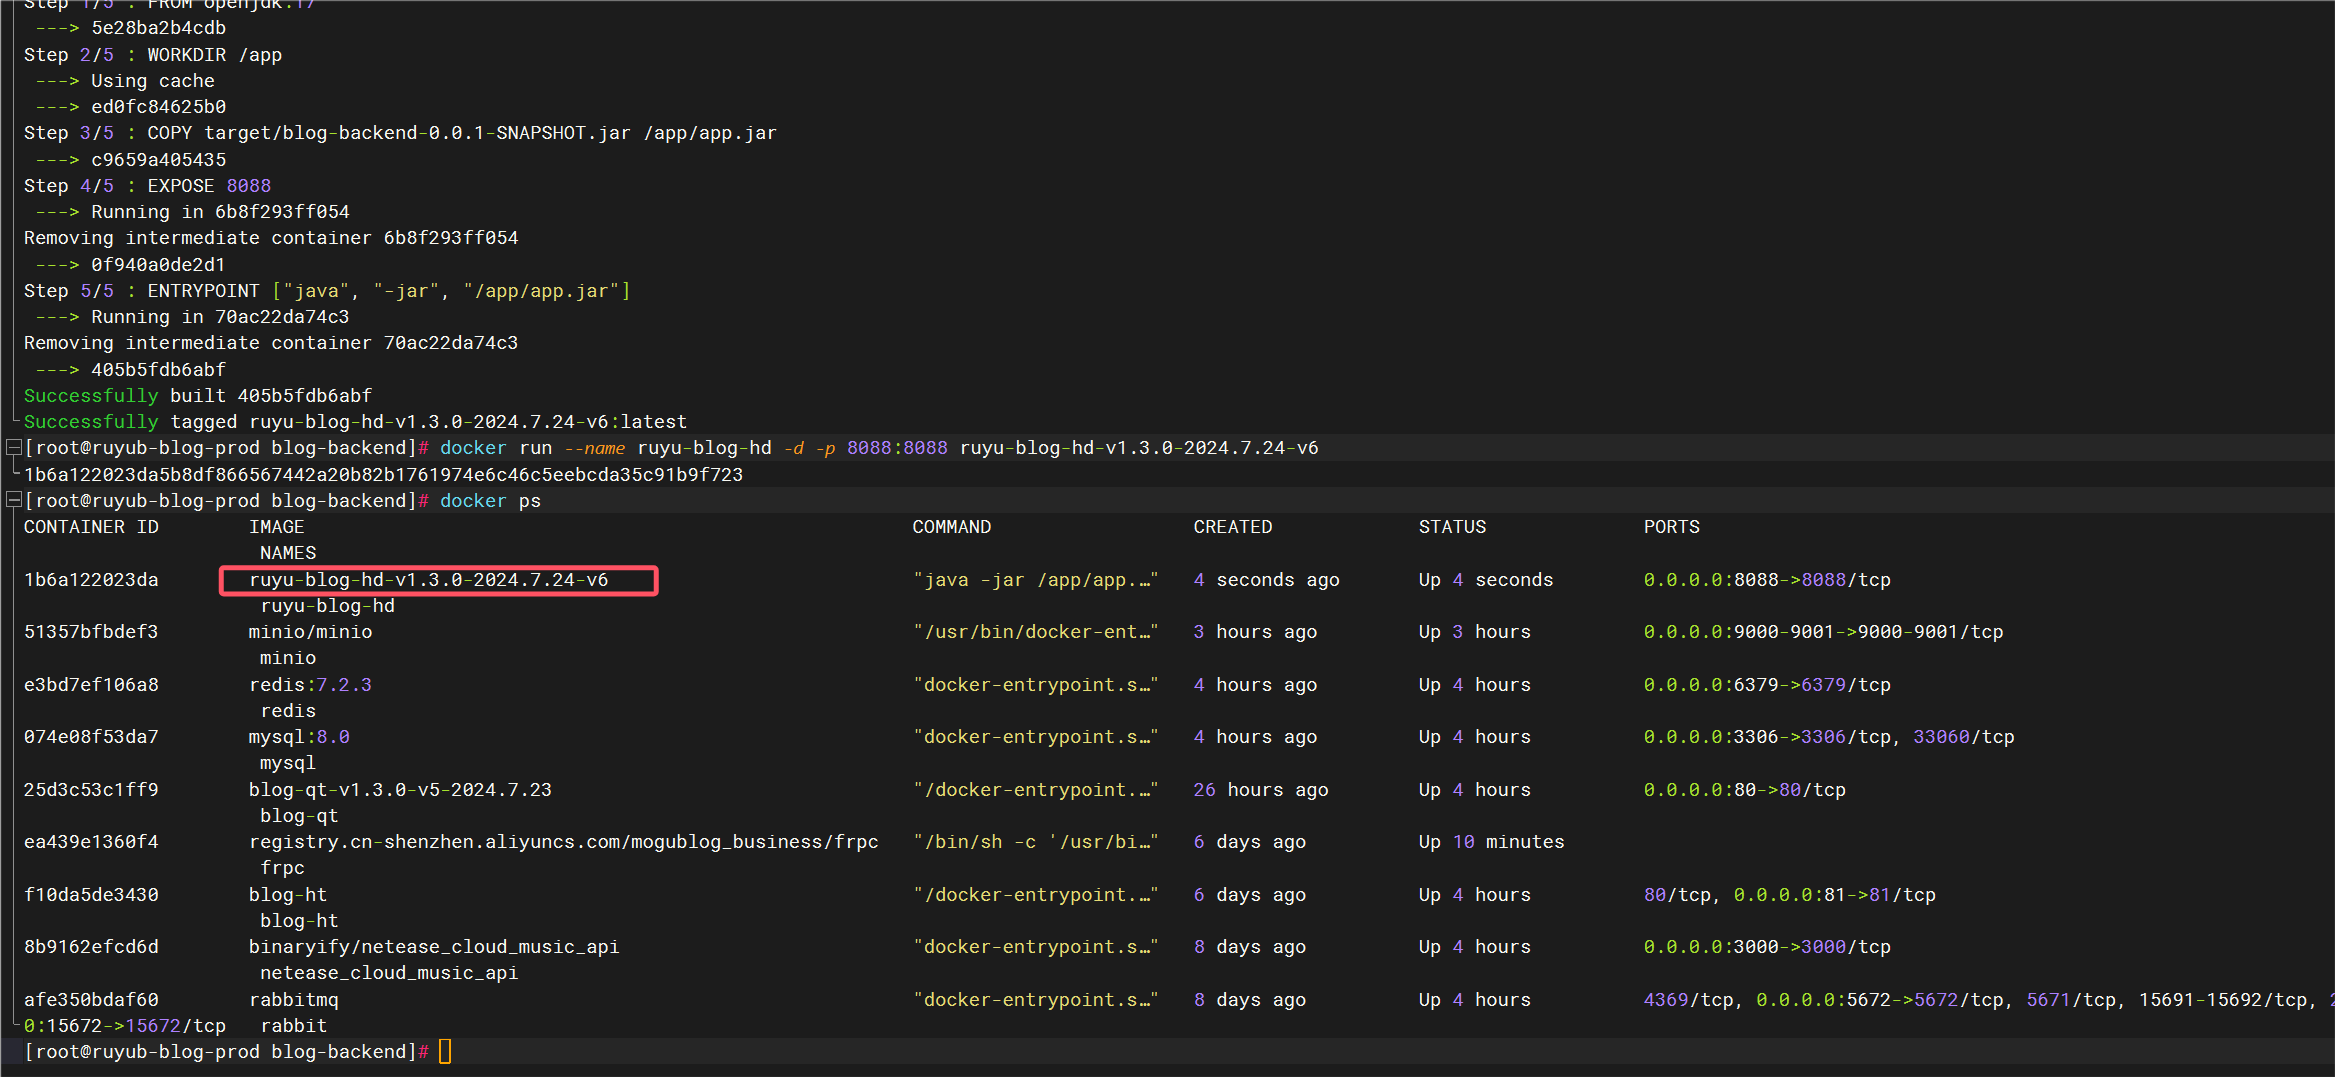Click port mapping 0.0.0.0:3000->3000/tcp

[1767, 947]
